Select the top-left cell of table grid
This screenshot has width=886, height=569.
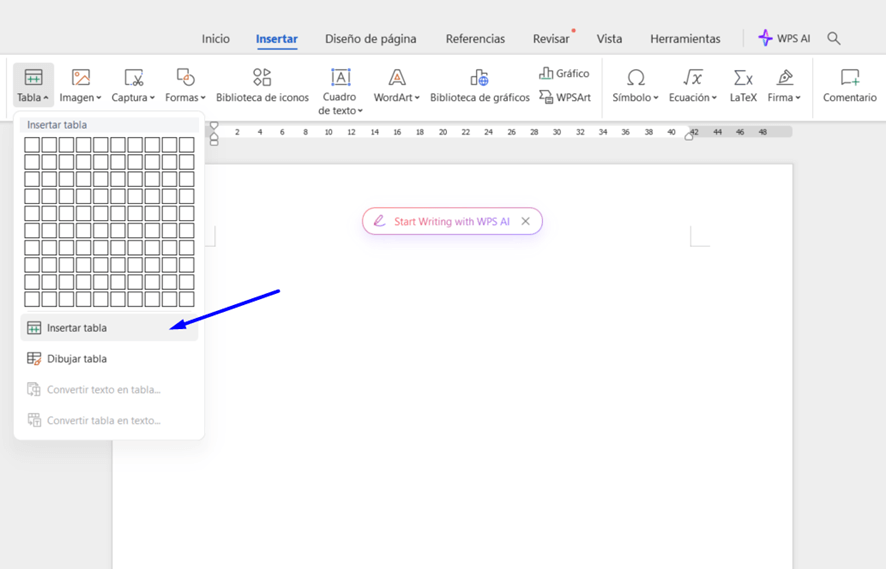tap(32, 145)
